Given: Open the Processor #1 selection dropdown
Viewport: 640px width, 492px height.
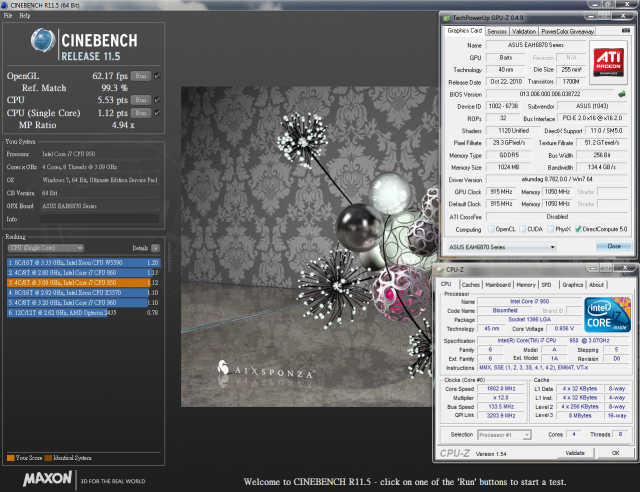Looking at the screenshot, I should (504, 435).
